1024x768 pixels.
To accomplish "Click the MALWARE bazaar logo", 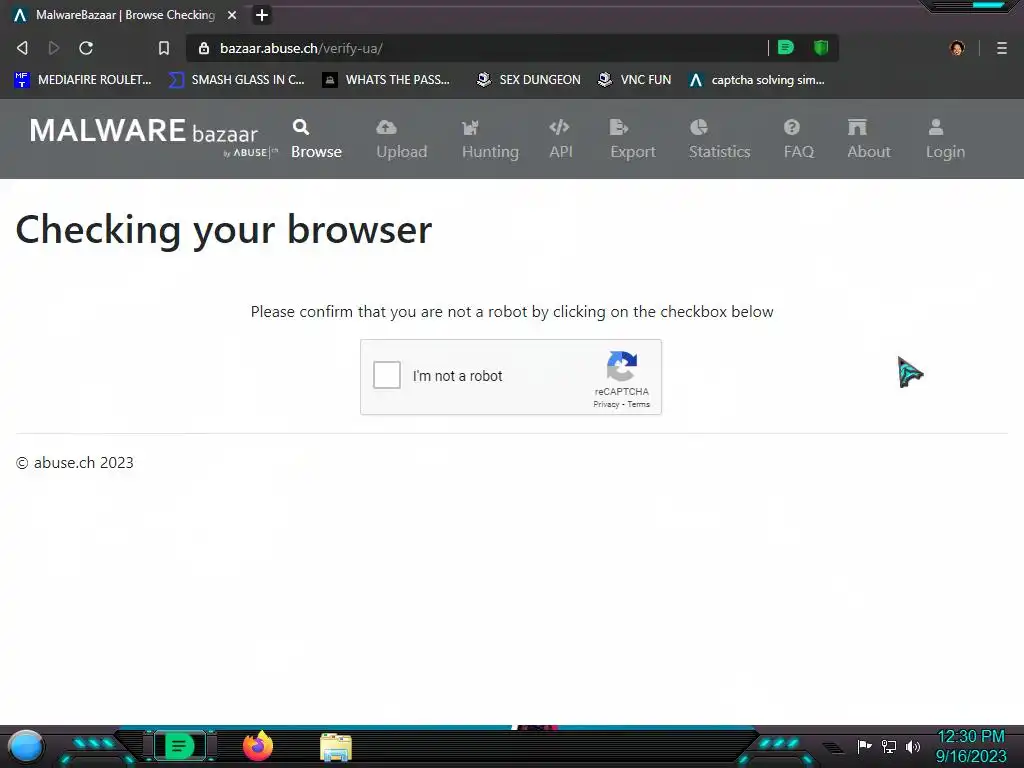I will [x=153, y=136].
